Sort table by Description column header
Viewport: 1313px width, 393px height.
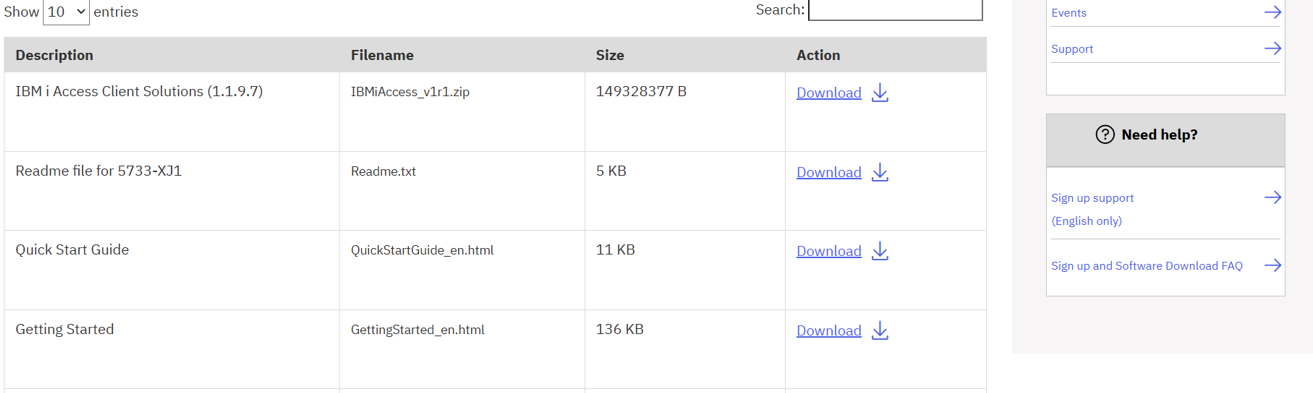coord(55,55)
